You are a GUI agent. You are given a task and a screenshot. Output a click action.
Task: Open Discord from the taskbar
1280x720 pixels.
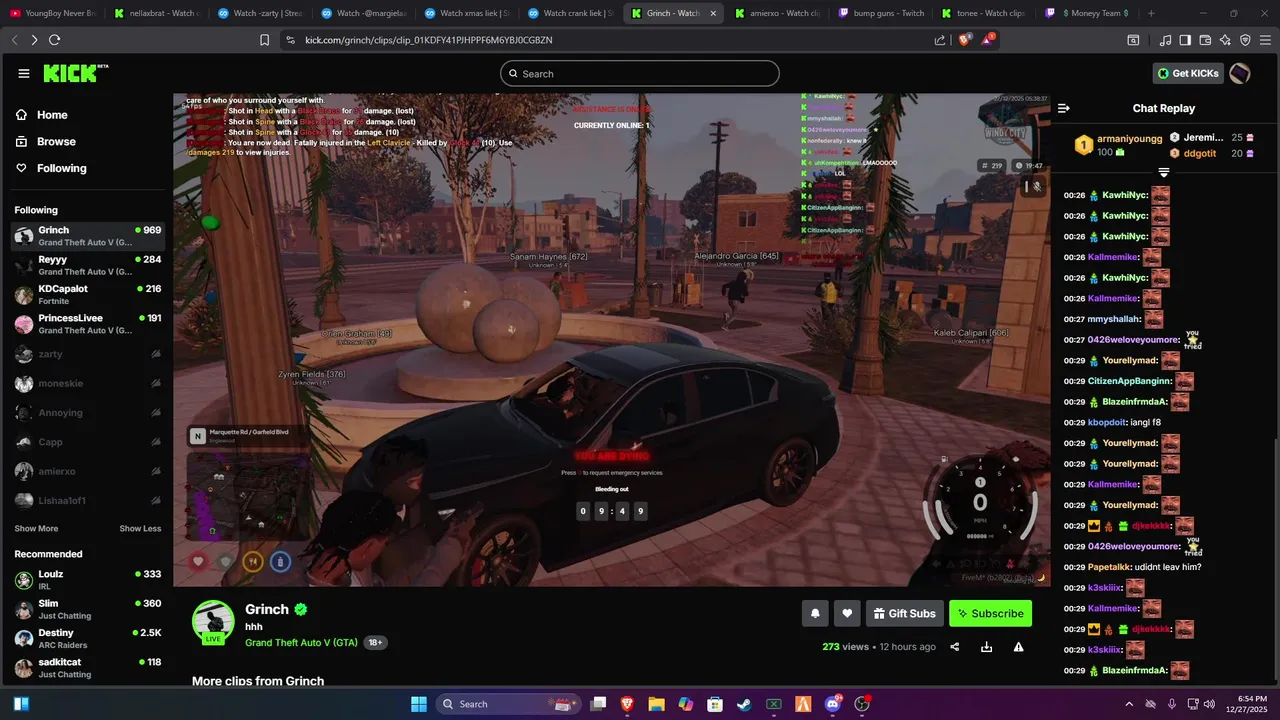833,704
